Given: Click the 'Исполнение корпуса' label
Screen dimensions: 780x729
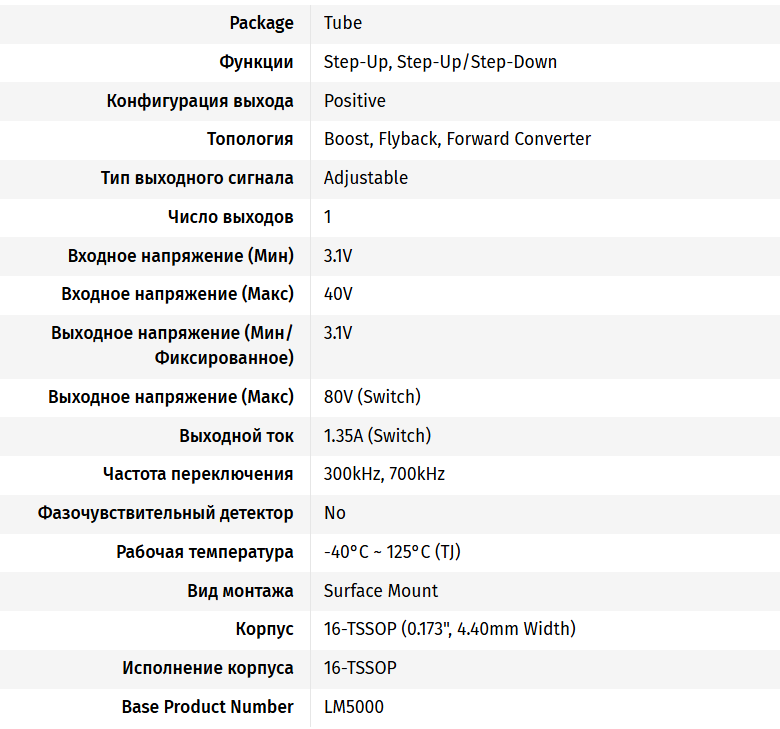Looking at the screenshot, I should [208, 668].
